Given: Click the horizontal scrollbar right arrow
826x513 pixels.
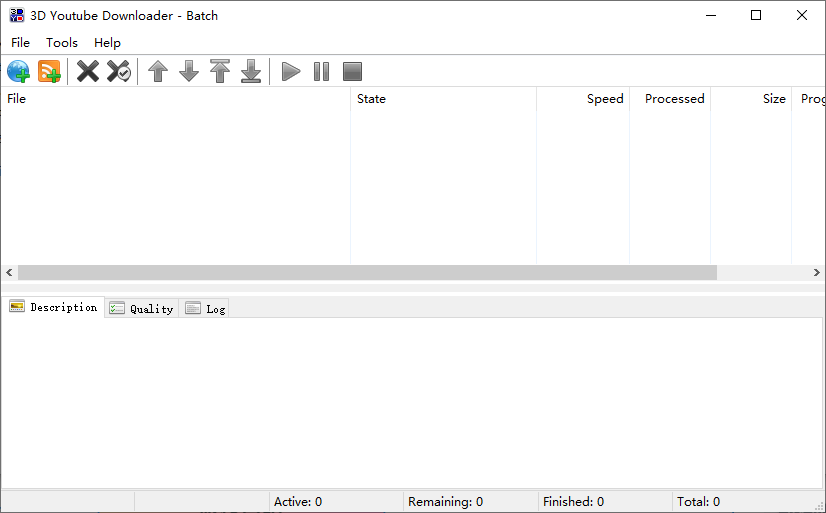Looking at the screenshot, I should tap(817, 273).
